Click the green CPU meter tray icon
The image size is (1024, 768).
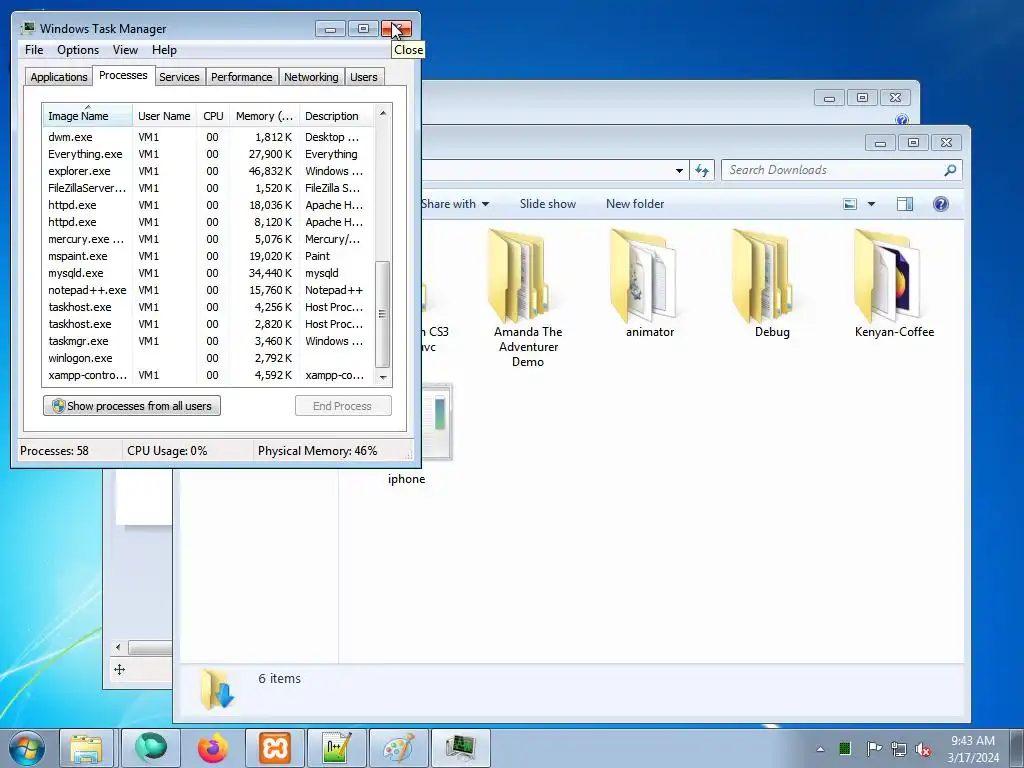coord(844,748)
